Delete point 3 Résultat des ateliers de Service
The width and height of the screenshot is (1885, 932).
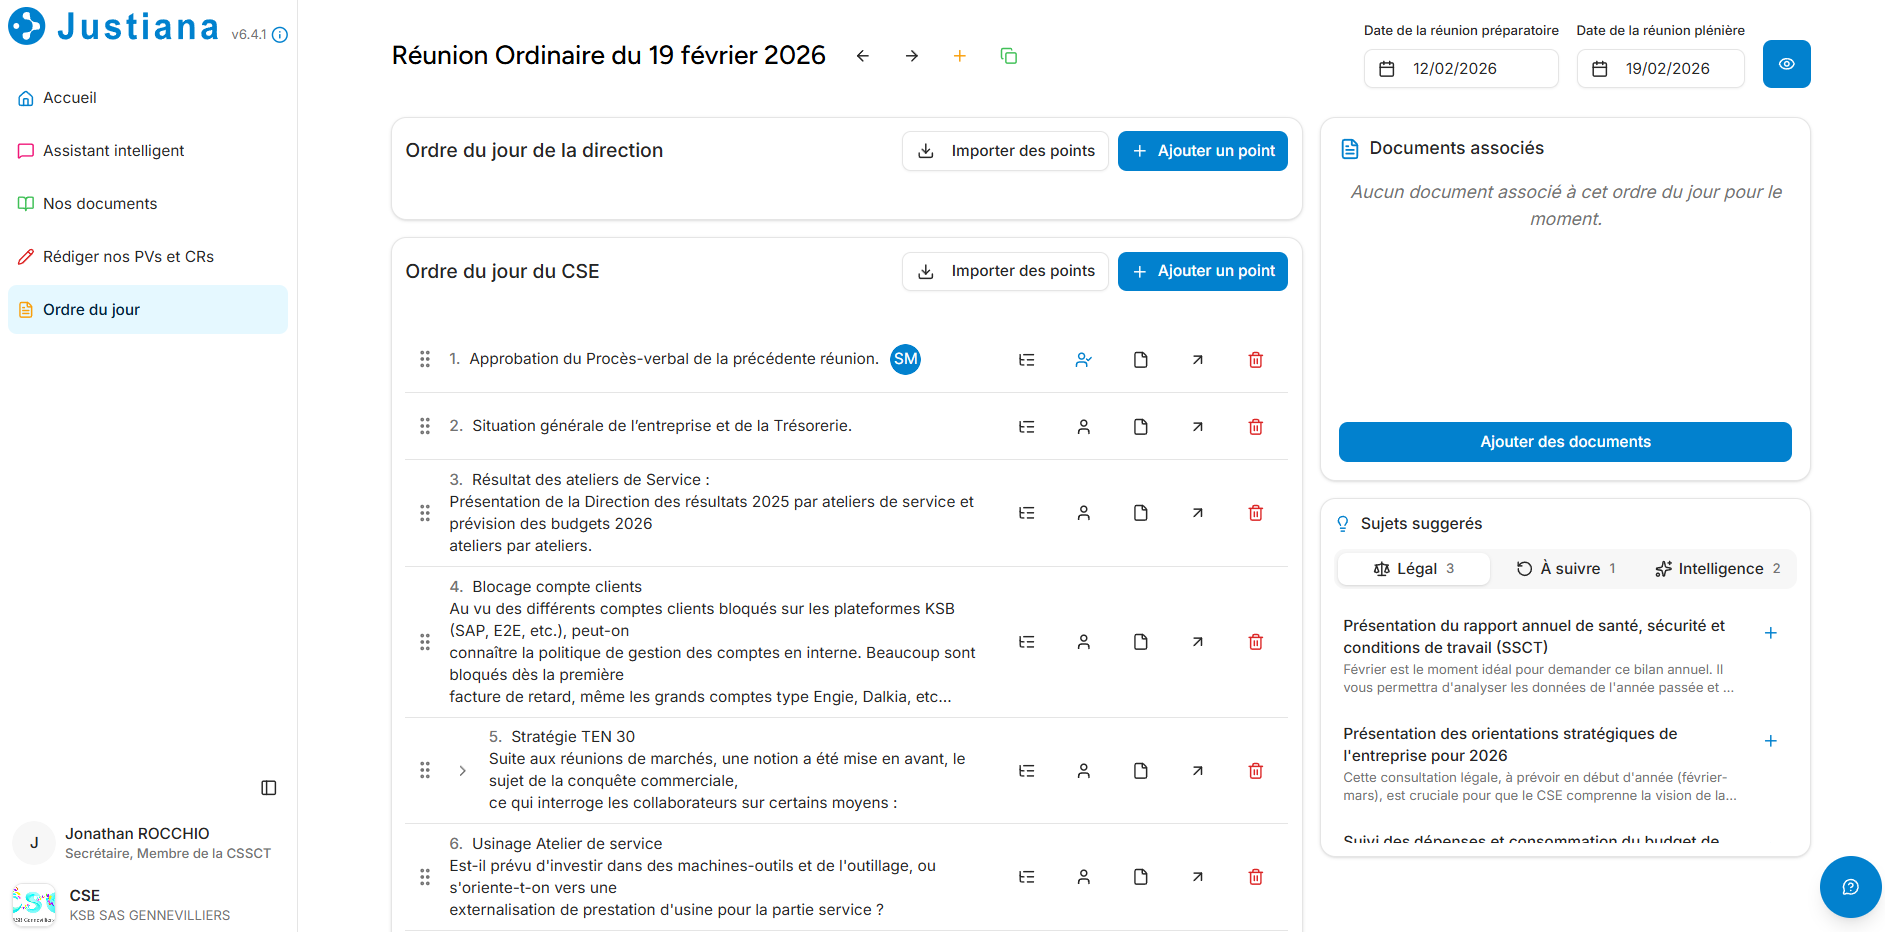point(1256,513)
